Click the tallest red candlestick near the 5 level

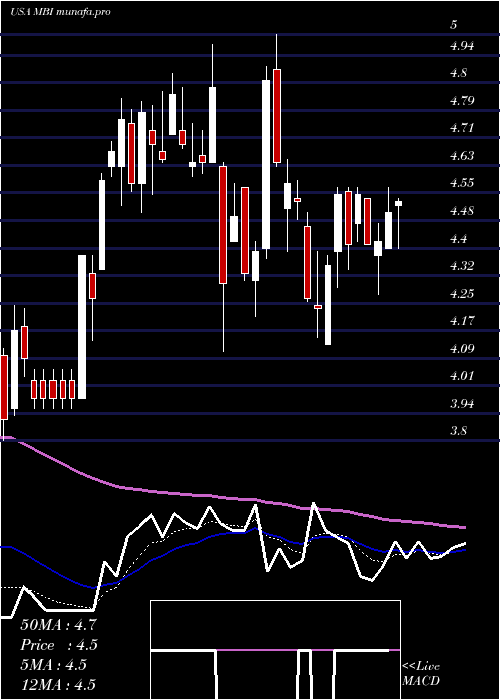(277, 116)
